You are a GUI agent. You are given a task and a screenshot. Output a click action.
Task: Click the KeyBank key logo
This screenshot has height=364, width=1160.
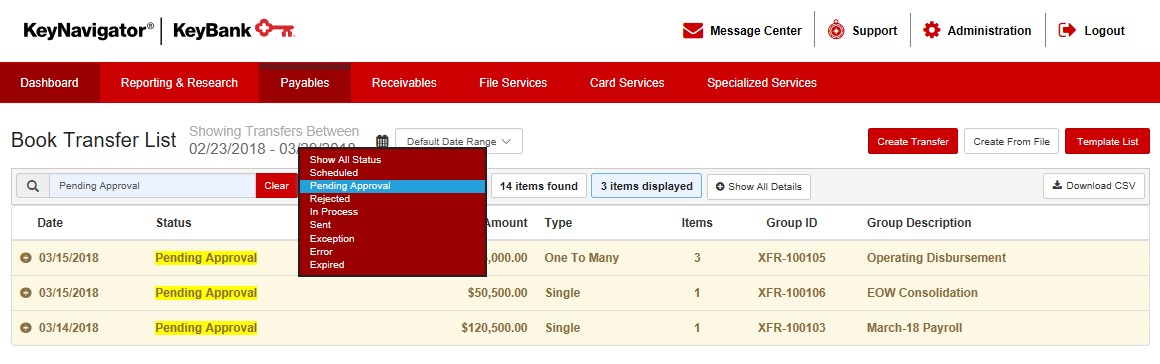(x=274, y=30)
